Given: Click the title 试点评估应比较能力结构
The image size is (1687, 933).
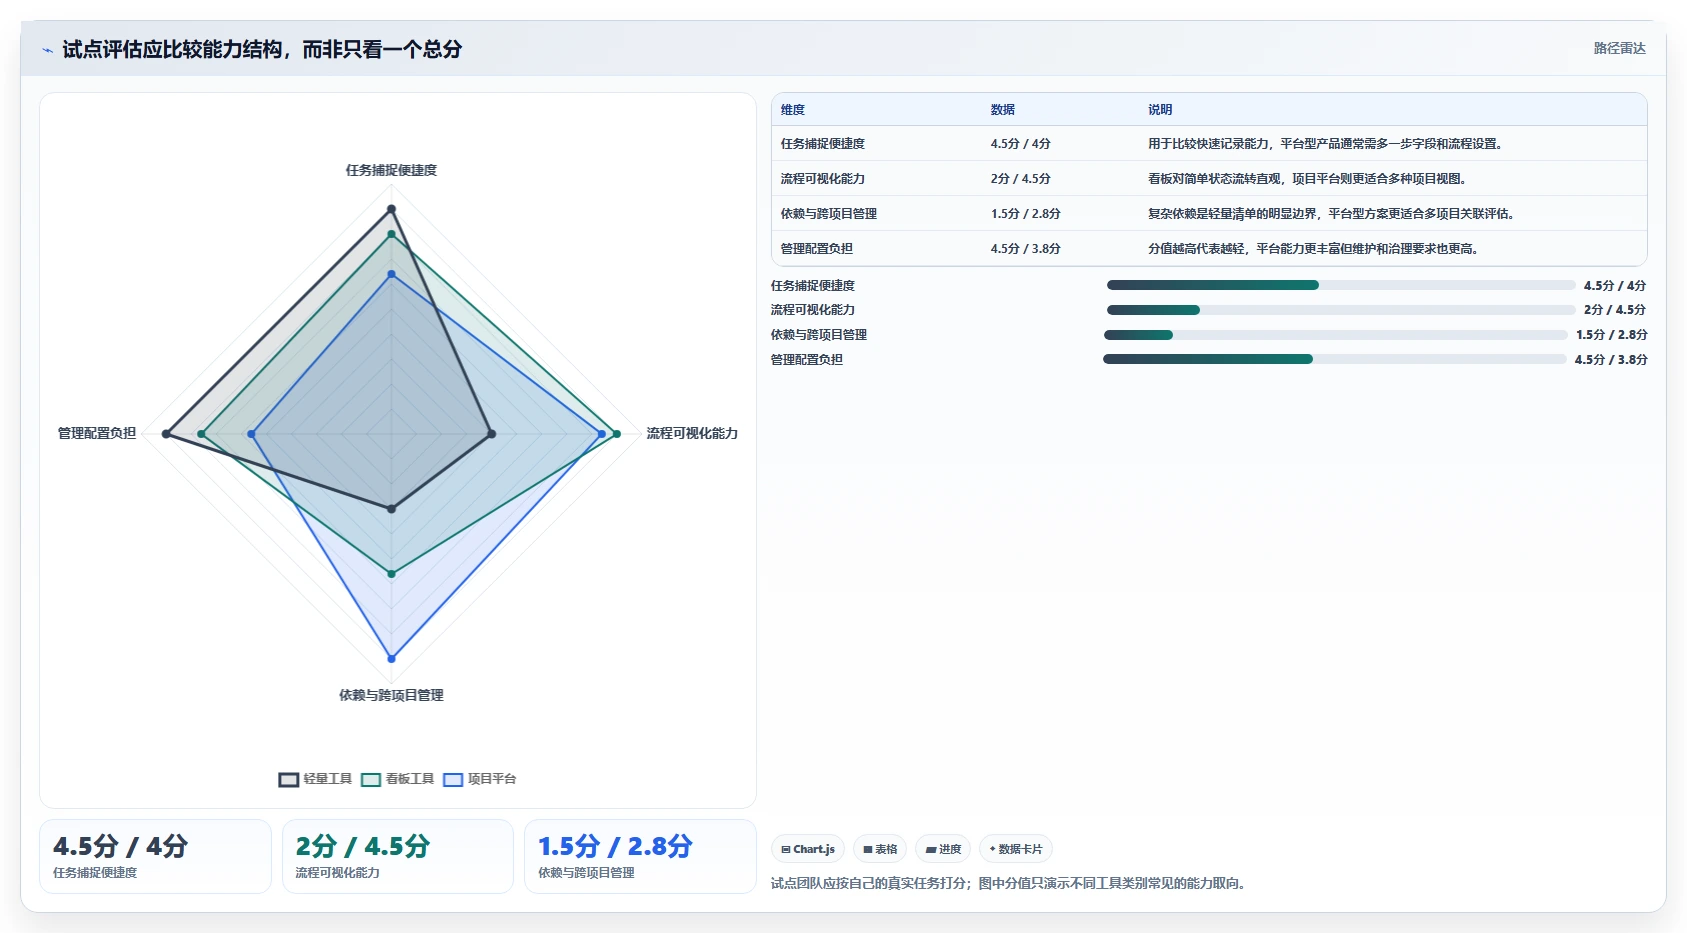Looking at the screenshot, I should (x=262, y=50).
